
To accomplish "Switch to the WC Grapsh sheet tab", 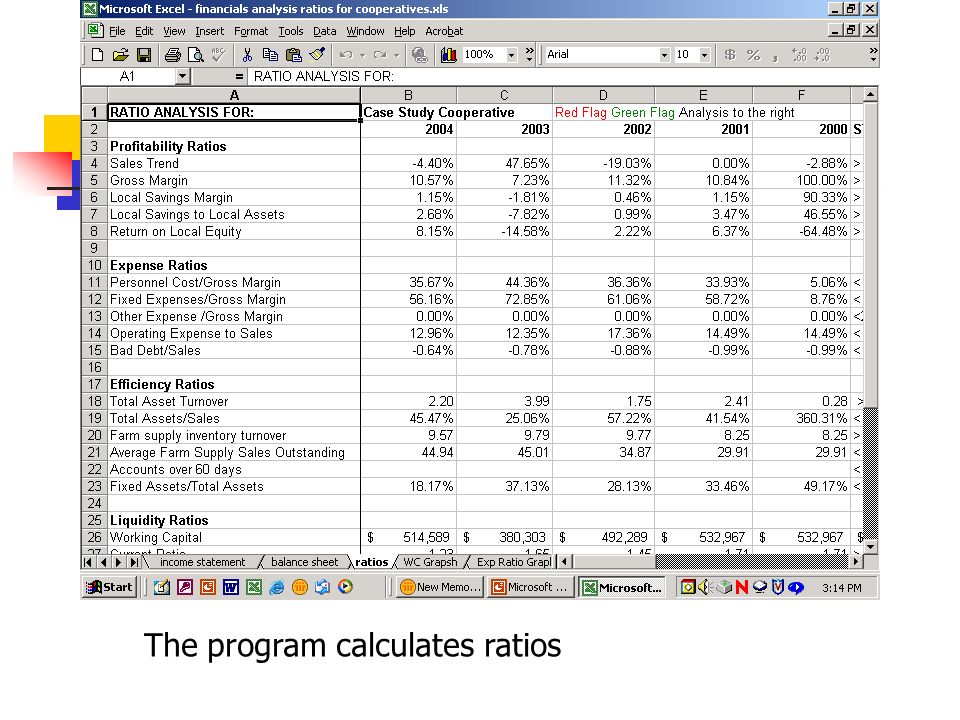I will tap(430, 562).
